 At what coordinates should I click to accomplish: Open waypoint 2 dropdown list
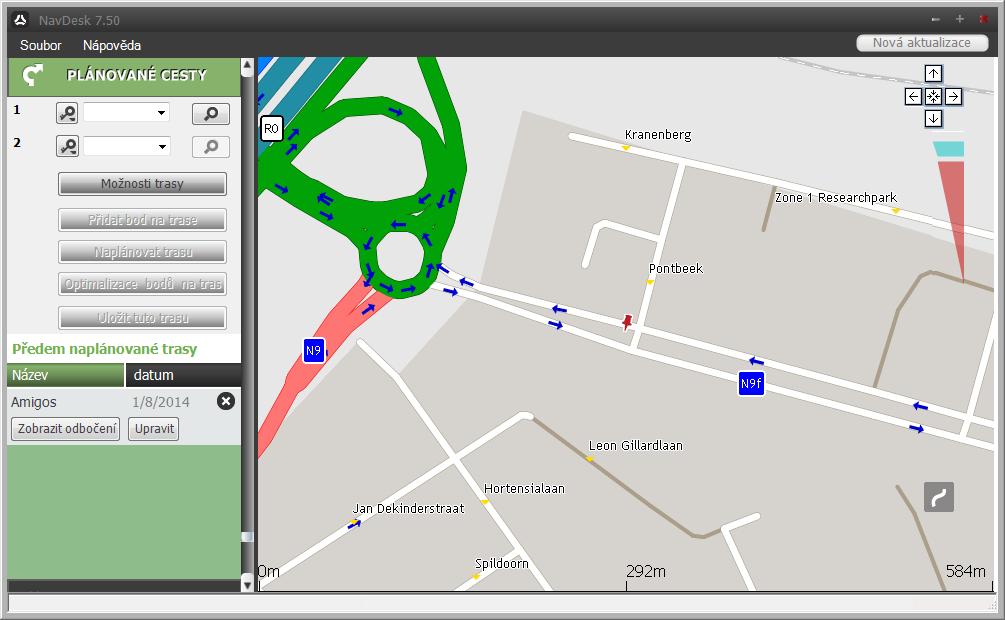coord(162,146)
